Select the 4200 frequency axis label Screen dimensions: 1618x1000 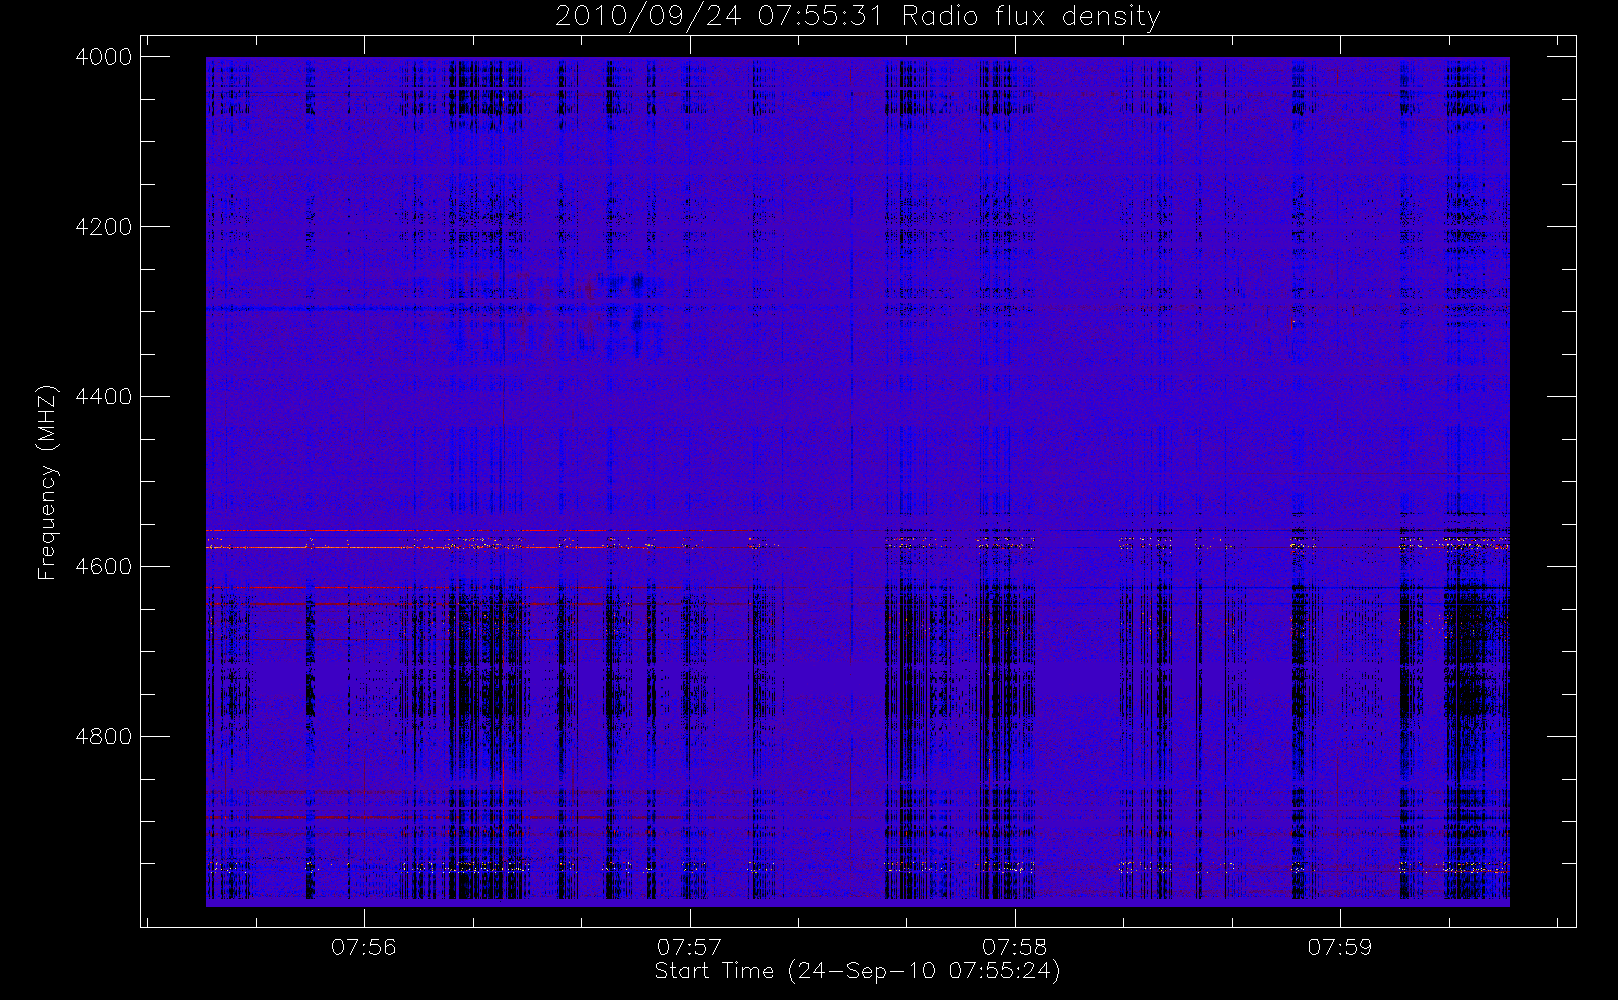tap(104, 227)
